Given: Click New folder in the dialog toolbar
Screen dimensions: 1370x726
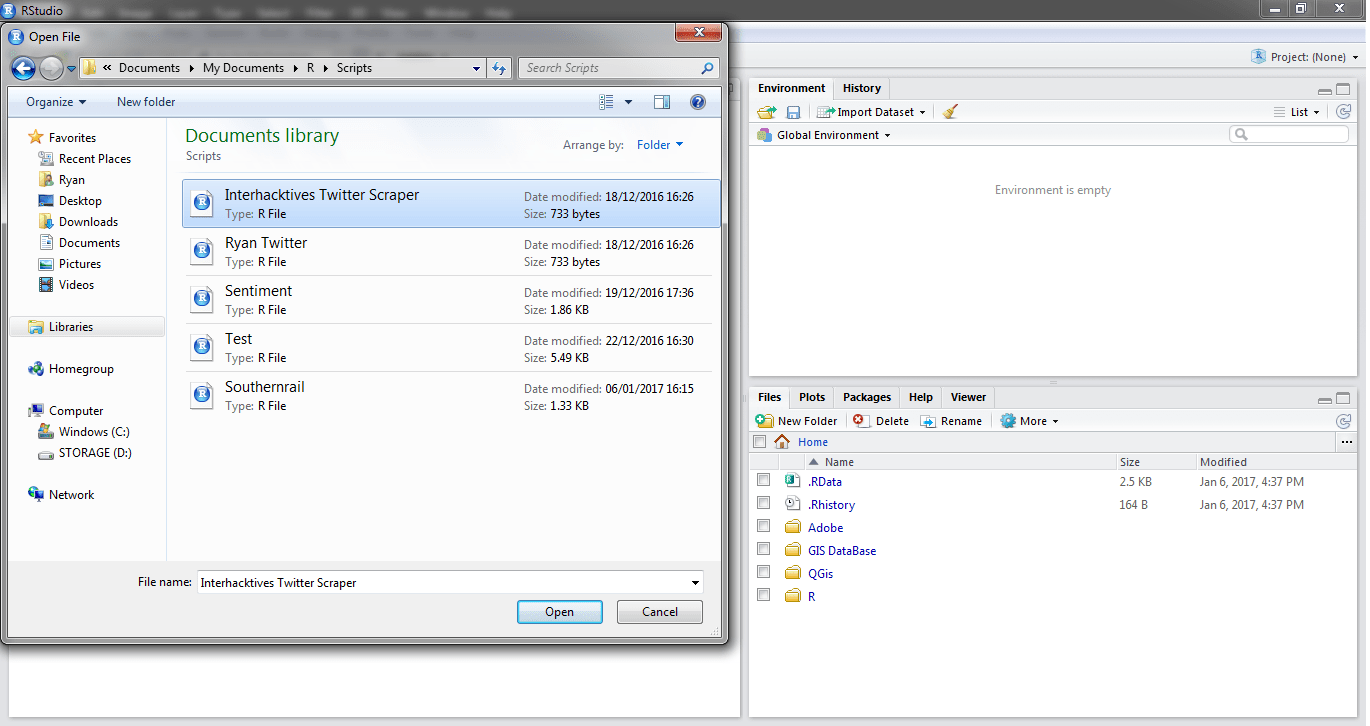Looking at the screenshot, I should (x=146, y=102).
